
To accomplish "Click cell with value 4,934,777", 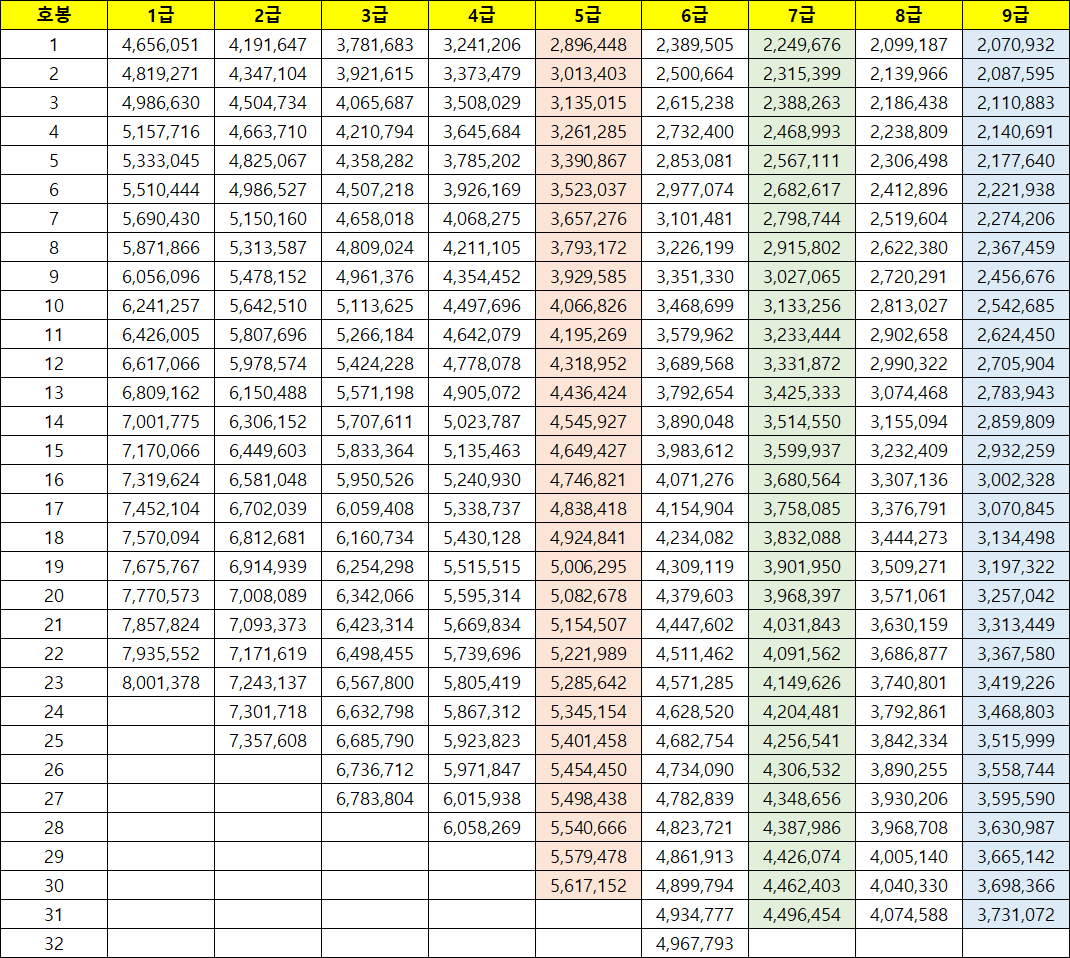I will coord(695,914).
